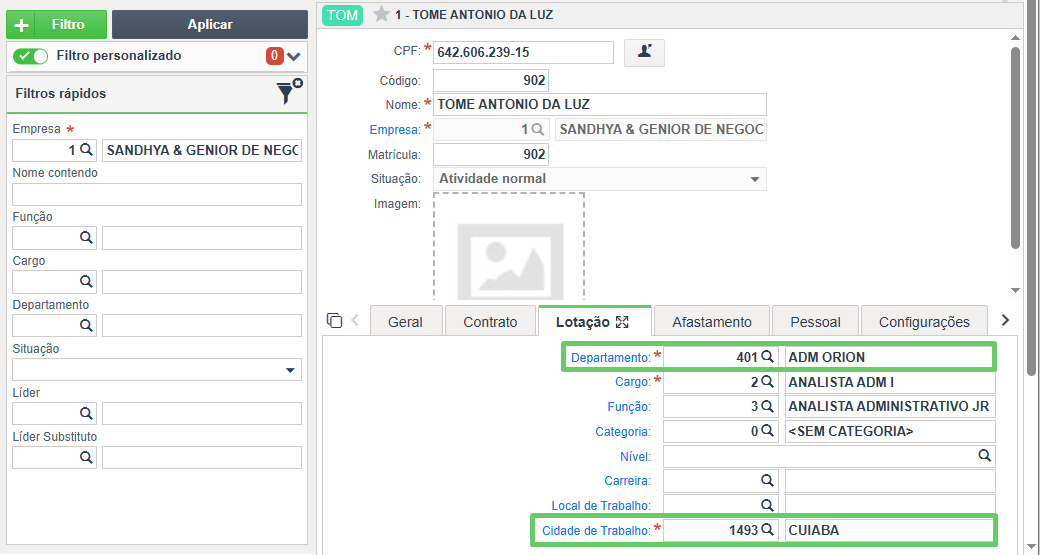1040x555 pixels.
Task: Click the ANALISTA ADM I cargo field
Action: pos(890,382)
